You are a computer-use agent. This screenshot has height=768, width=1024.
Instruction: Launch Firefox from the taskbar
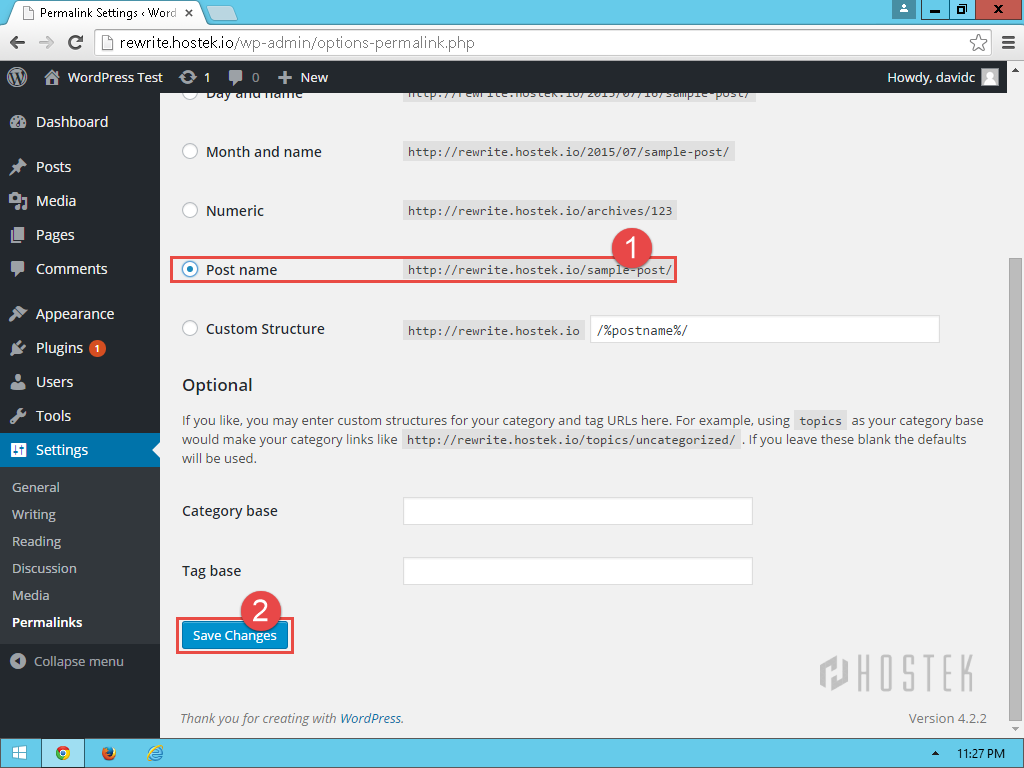[x=109, y=753]
